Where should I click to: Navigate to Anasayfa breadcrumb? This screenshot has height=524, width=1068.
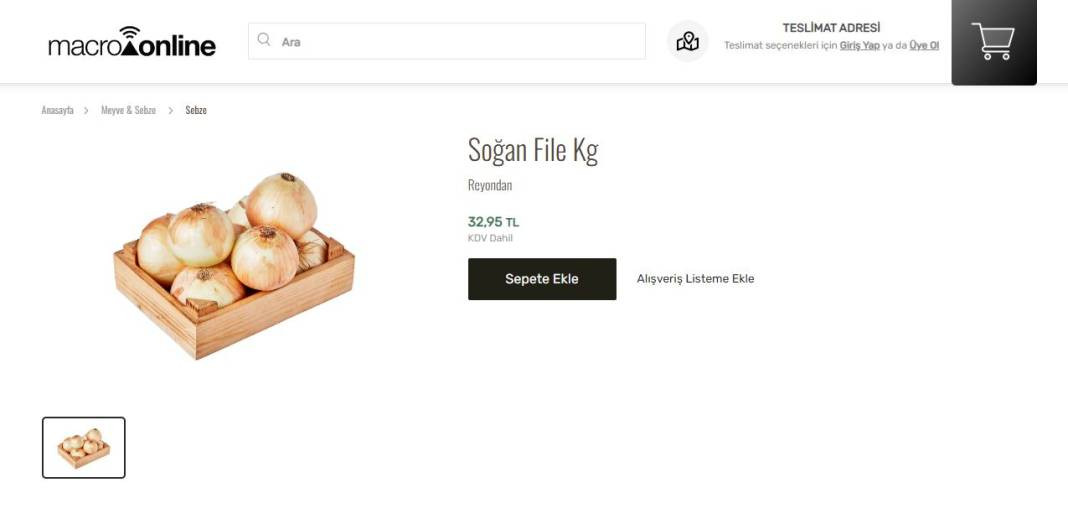tap(57, 110)
